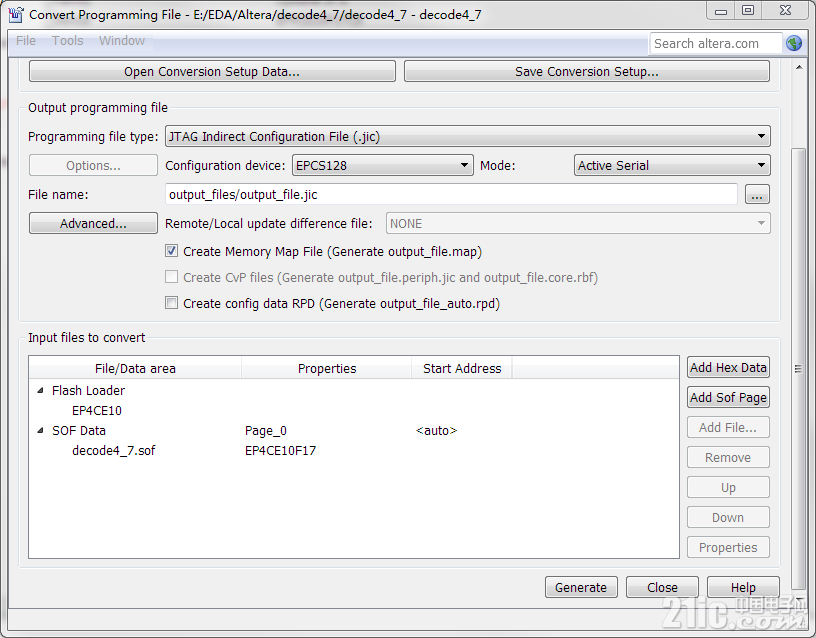The width and height of the screenshot is (816, 638).
Task: Click Save Conversion Setup button
Action: click(x=587, y=71)
